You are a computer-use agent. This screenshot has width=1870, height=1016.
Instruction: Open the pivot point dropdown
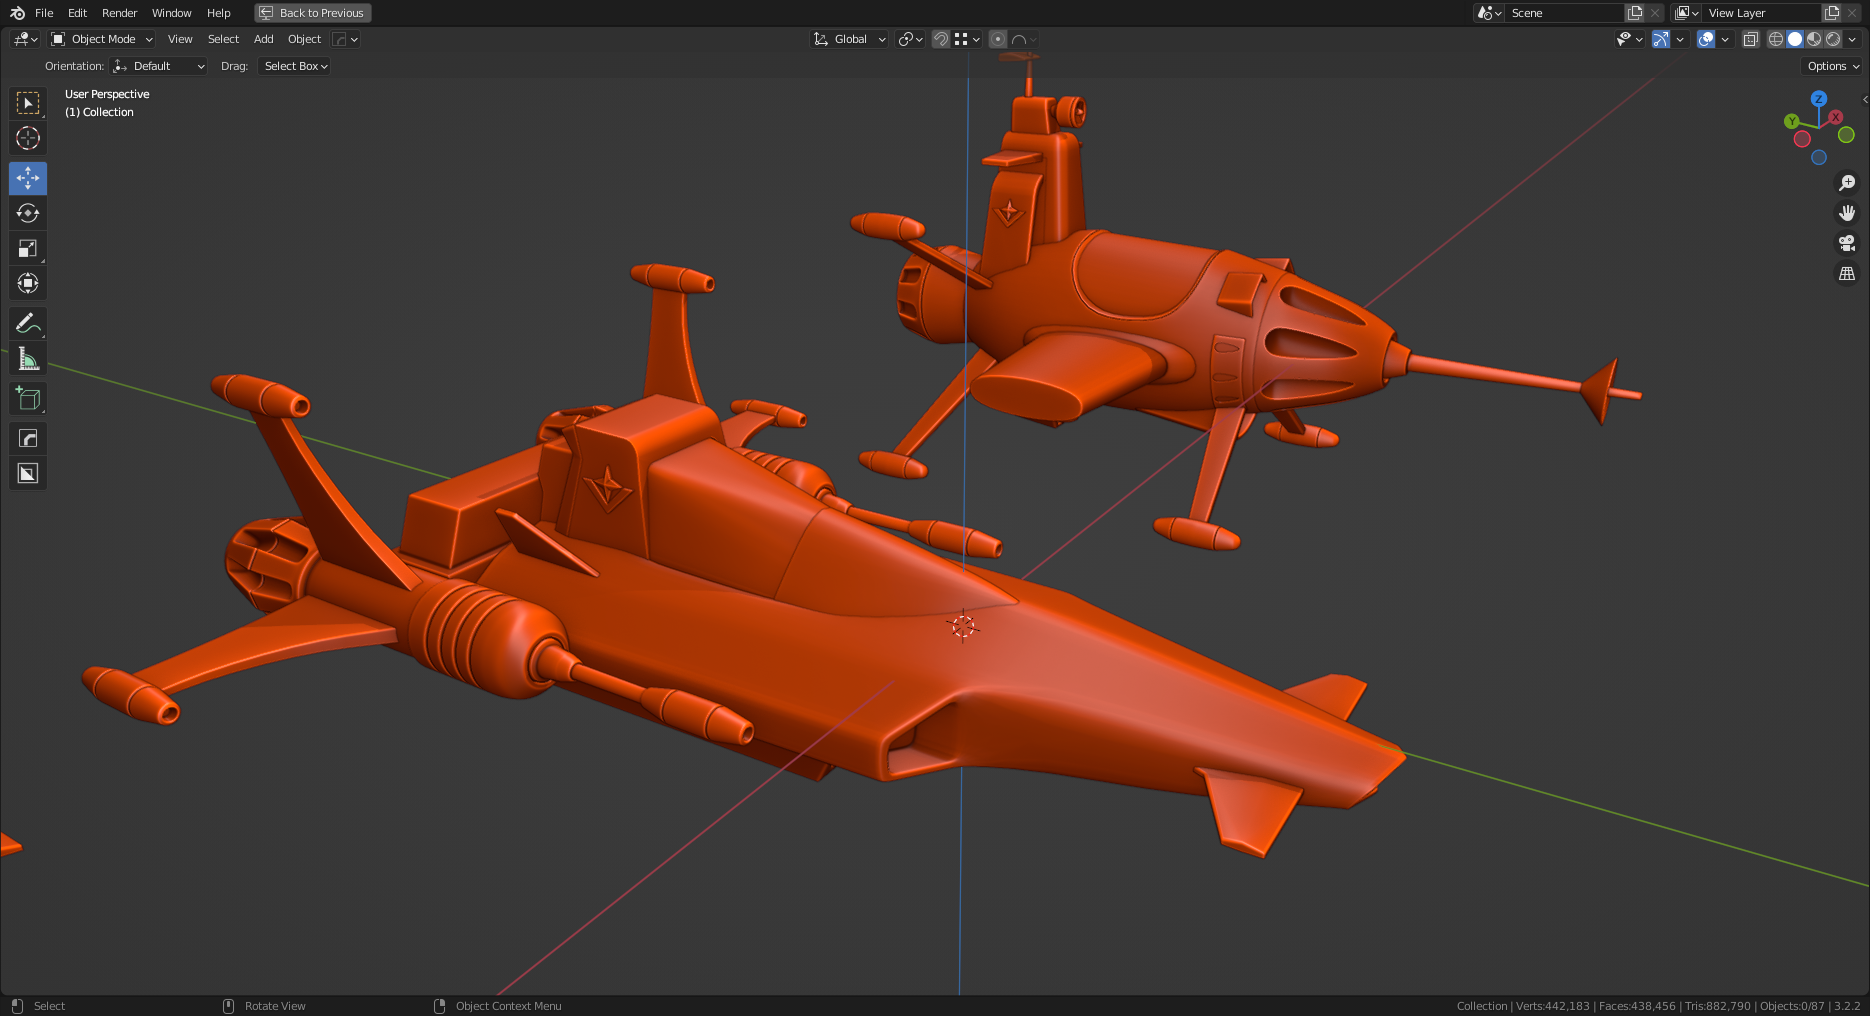pos(910,39)
